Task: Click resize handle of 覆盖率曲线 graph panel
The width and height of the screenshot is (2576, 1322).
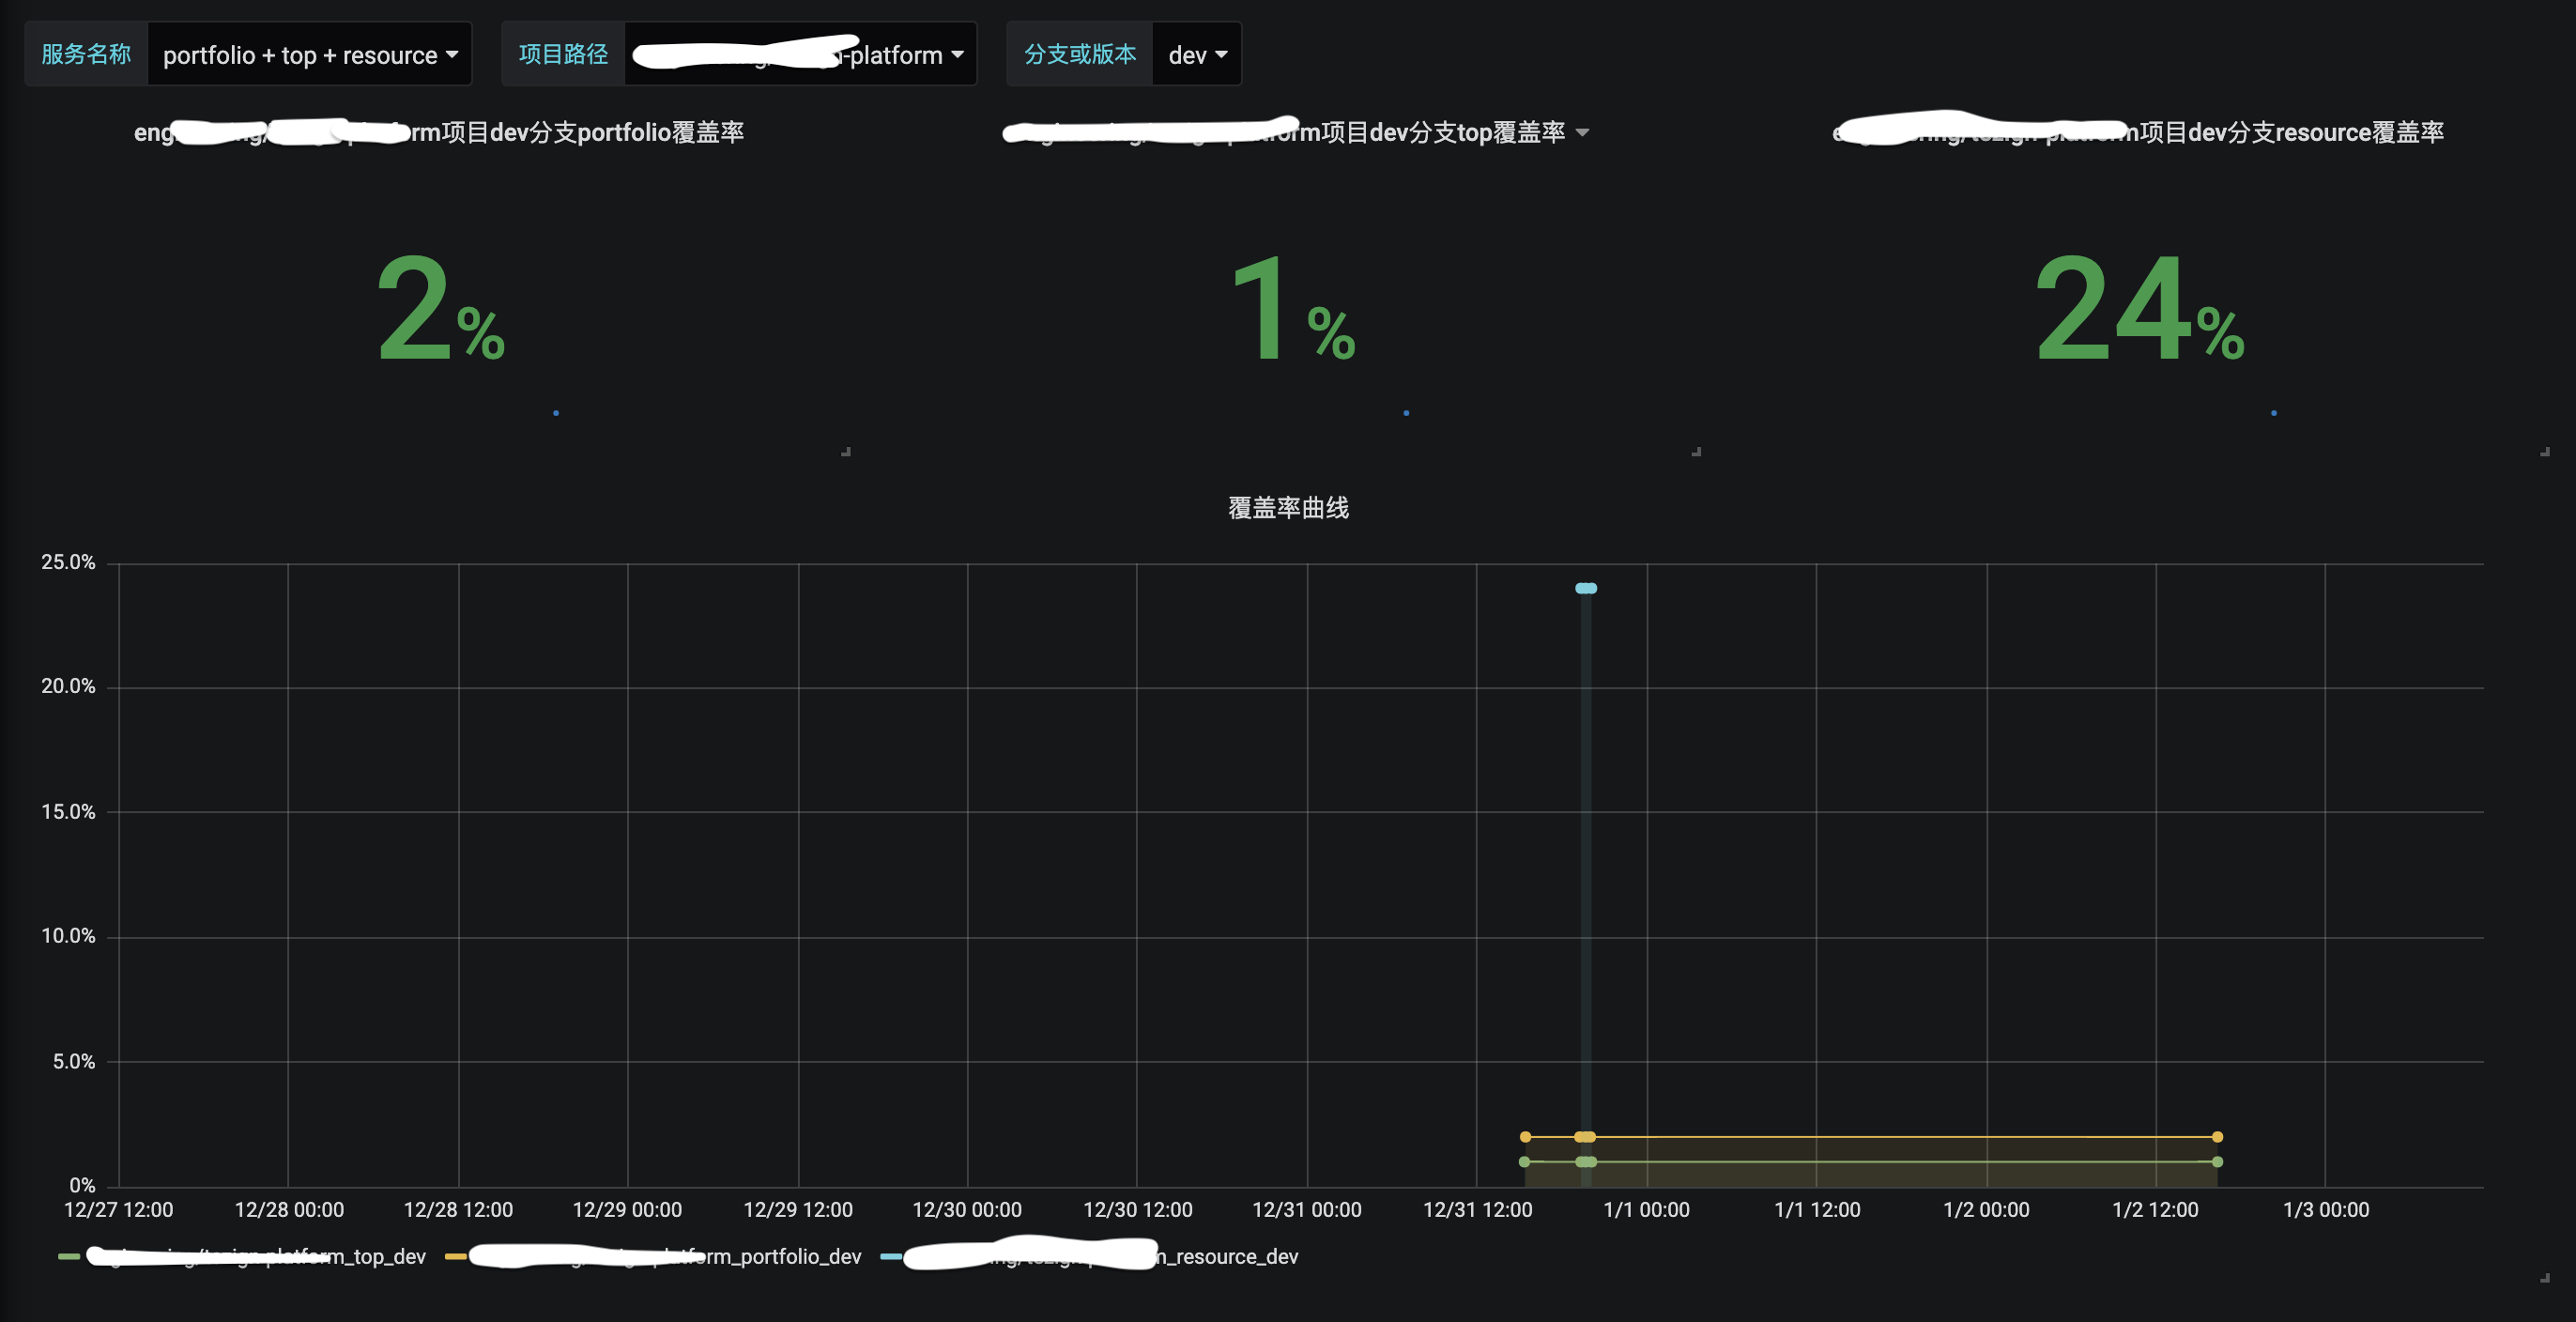Action: coord(2544,1278)
